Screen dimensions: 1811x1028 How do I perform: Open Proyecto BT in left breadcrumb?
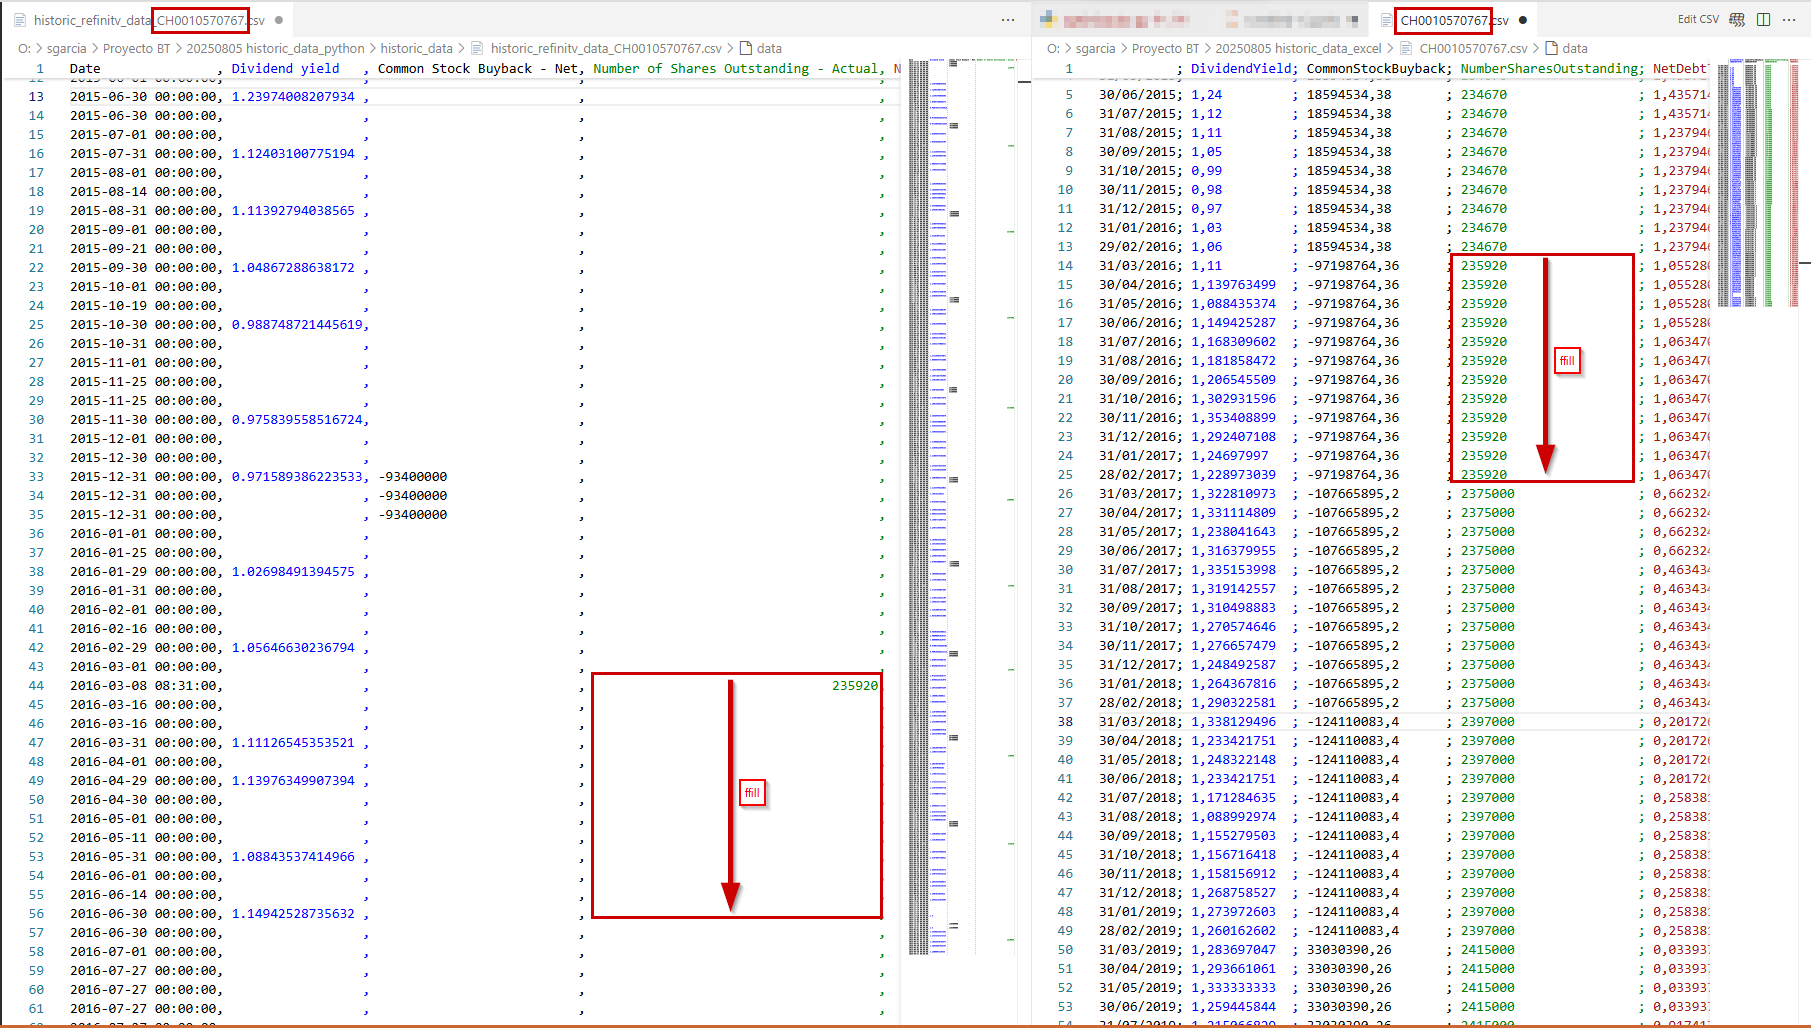[137, 48]
